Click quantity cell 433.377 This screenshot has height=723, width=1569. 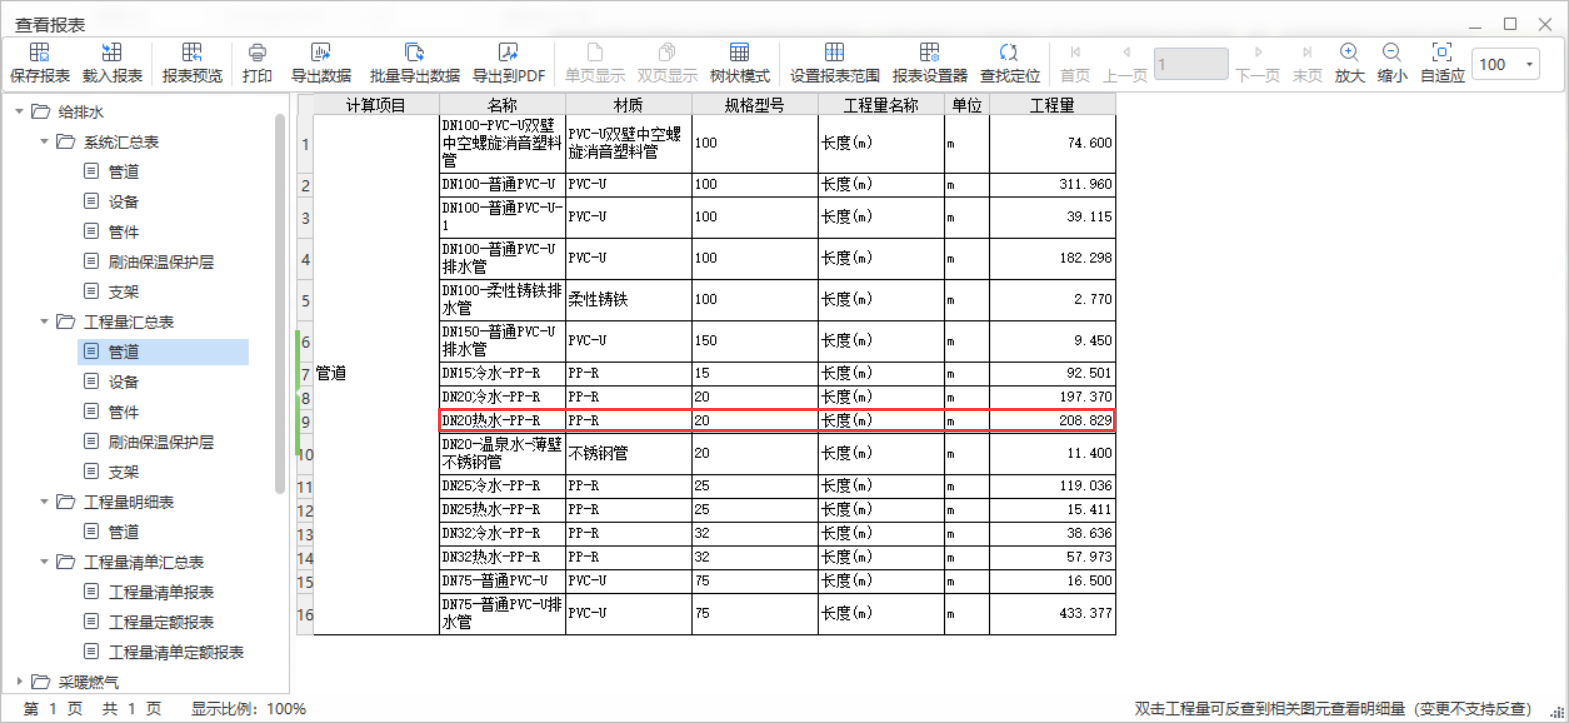[x=1052, y=613]
